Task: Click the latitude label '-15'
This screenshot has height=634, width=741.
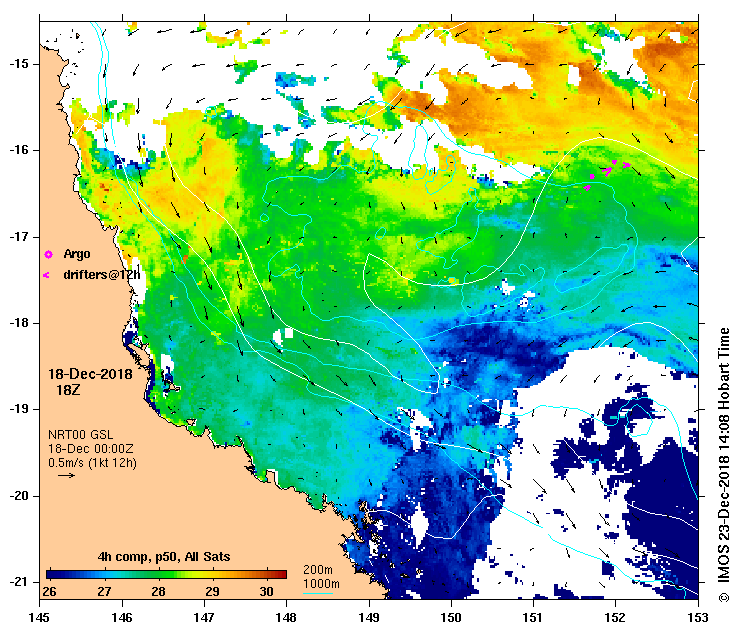Action: tap(18, 64)
